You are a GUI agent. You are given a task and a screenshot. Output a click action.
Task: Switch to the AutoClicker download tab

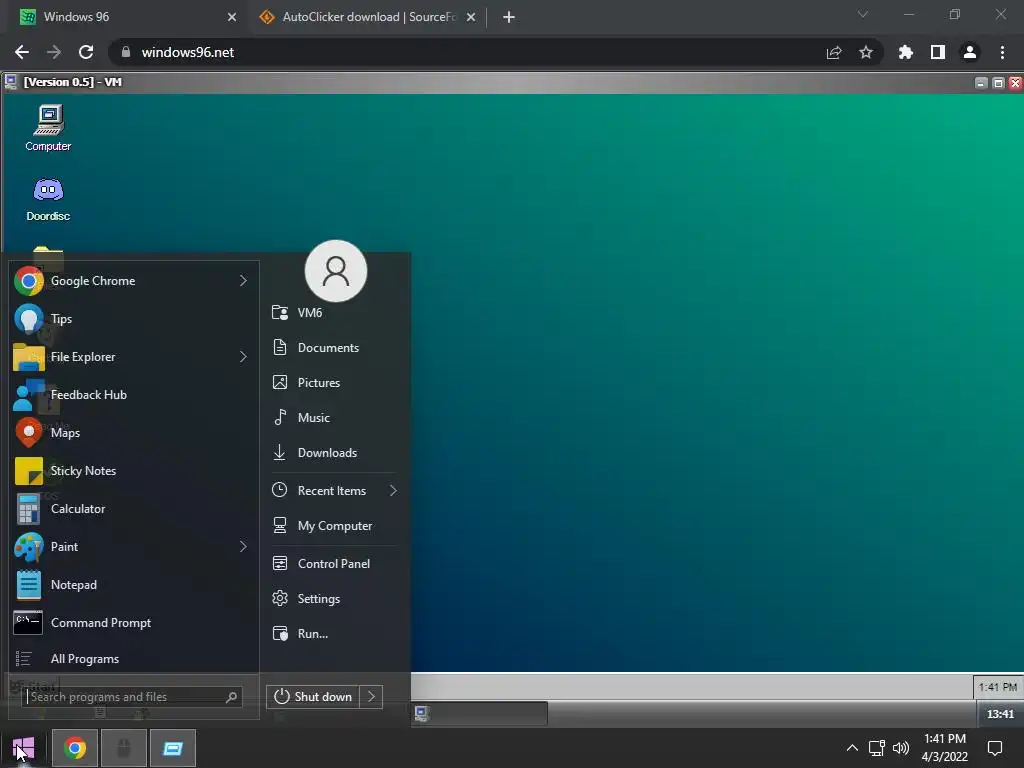(x=367, y=17)
